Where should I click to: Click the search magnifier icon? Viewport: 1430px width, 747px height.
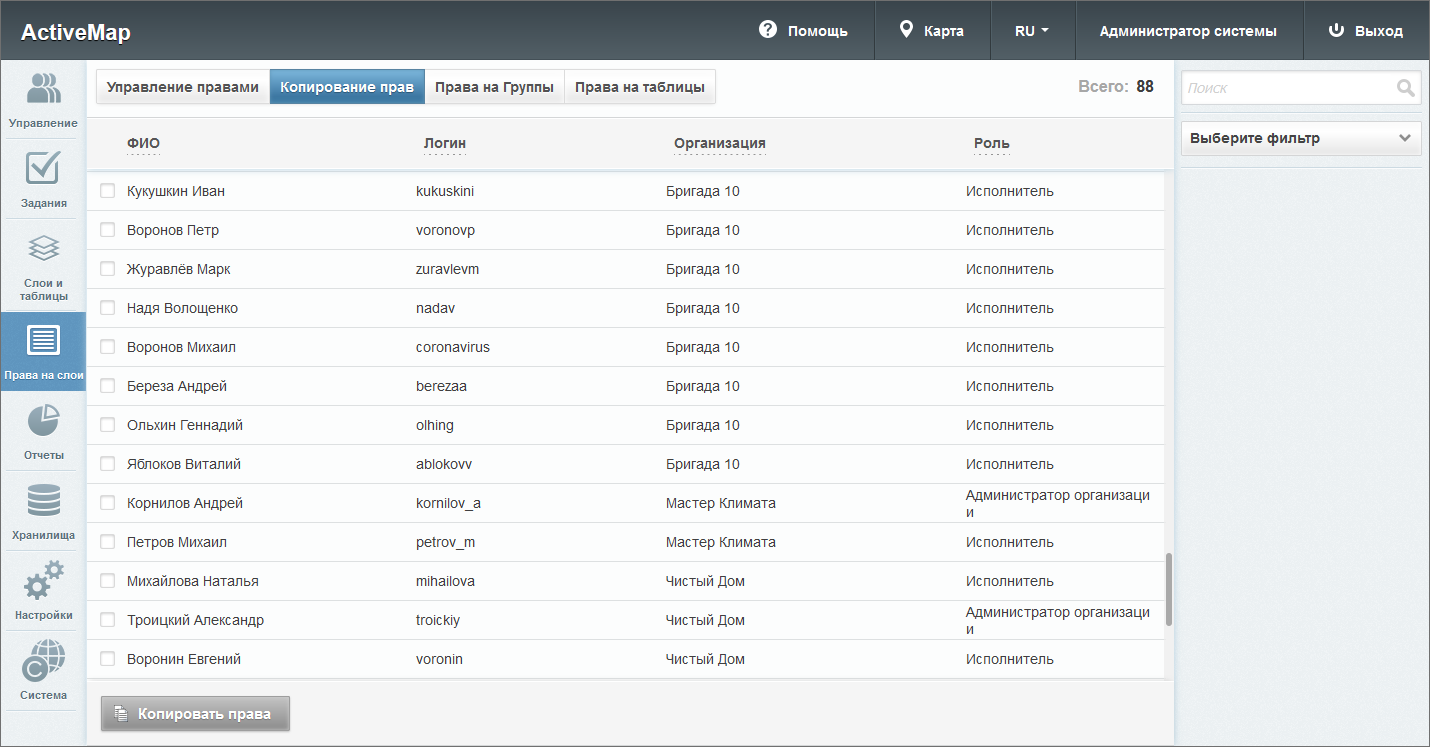point(1406,88)
